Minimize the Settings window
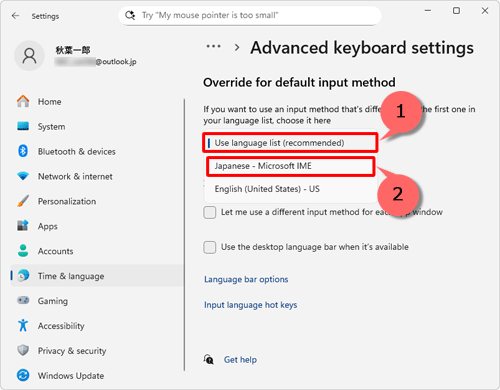The height and width of the screenshot is (390, 500). (x=428, y=11)
